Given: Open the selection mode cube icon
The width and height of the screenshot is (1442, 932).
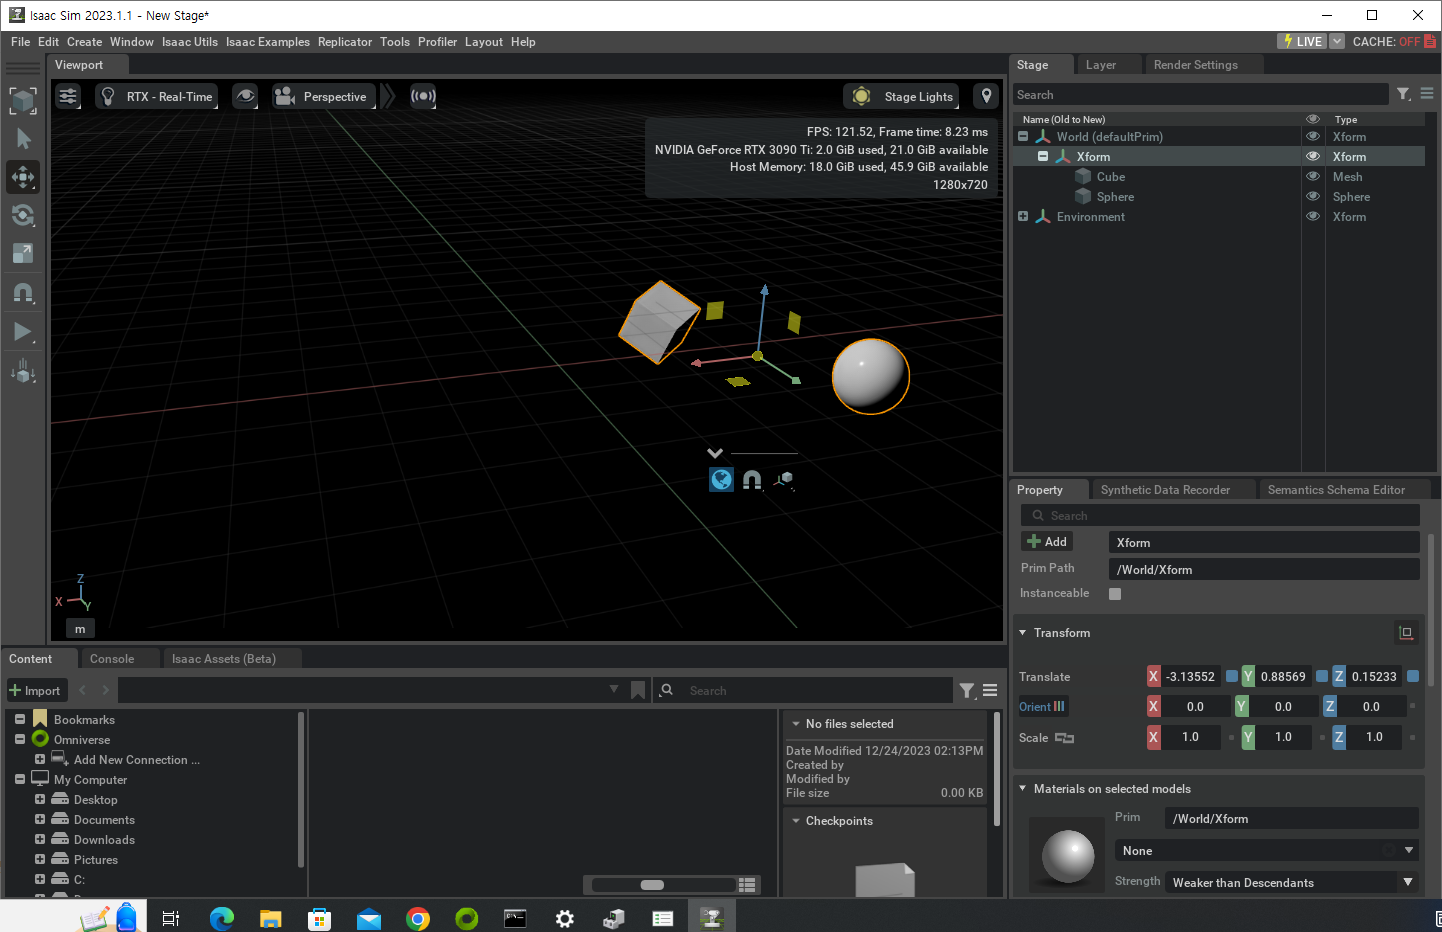Looking at the screenshot, I should (x=23, y=99).
